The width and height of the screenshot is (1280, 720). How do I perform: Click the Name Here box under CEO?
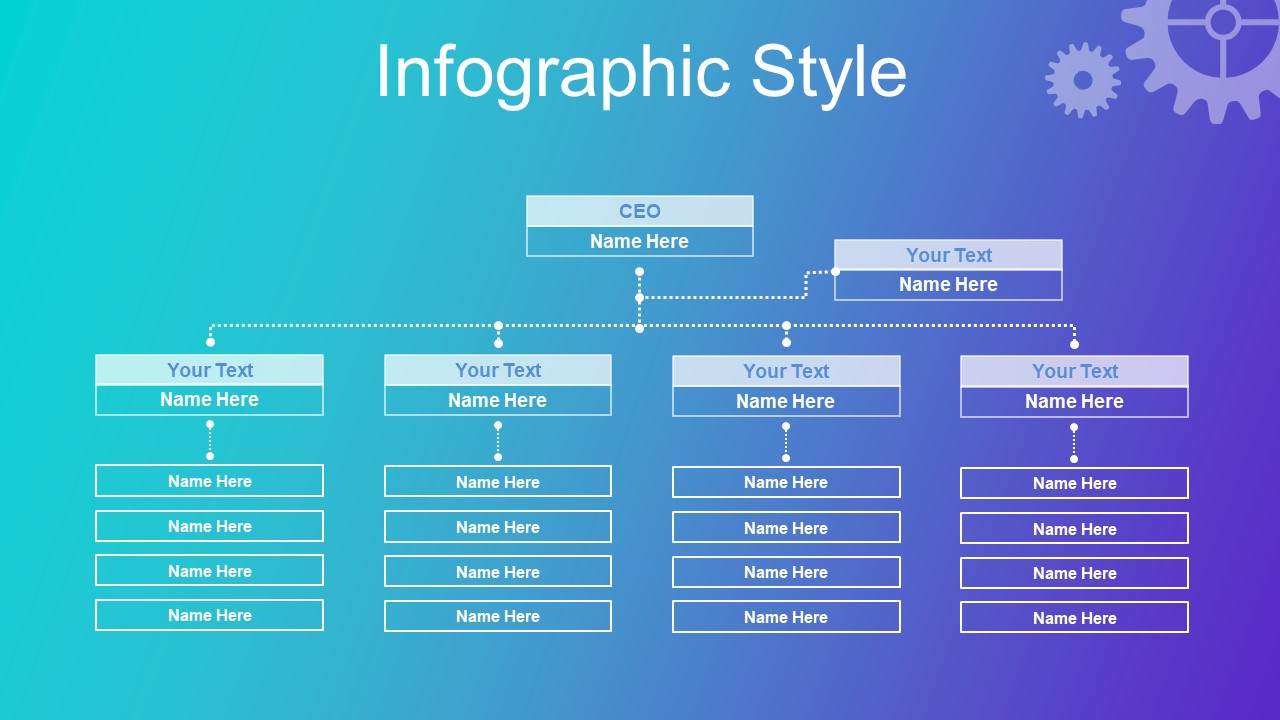(640, 241)
